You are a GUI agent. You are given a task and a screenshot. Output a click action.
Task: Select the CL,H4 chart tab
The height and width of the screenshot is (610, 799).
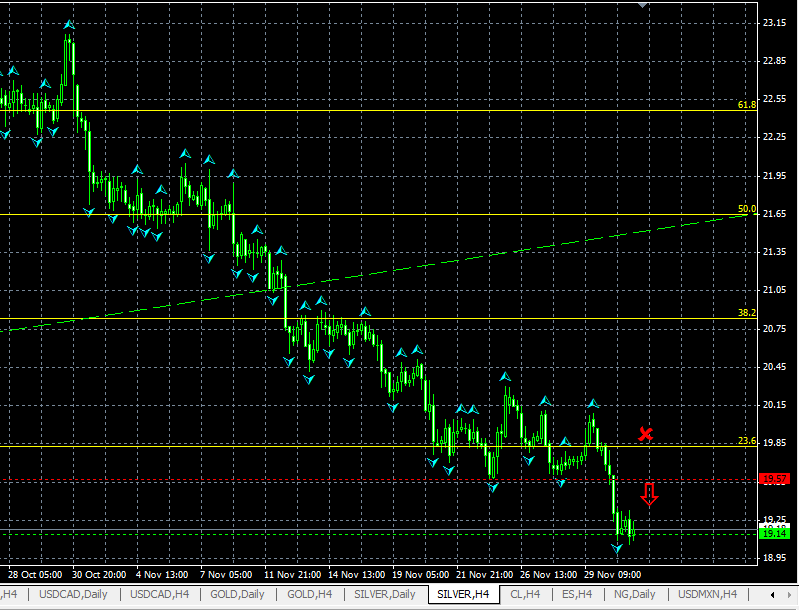(x=524, y=595)
